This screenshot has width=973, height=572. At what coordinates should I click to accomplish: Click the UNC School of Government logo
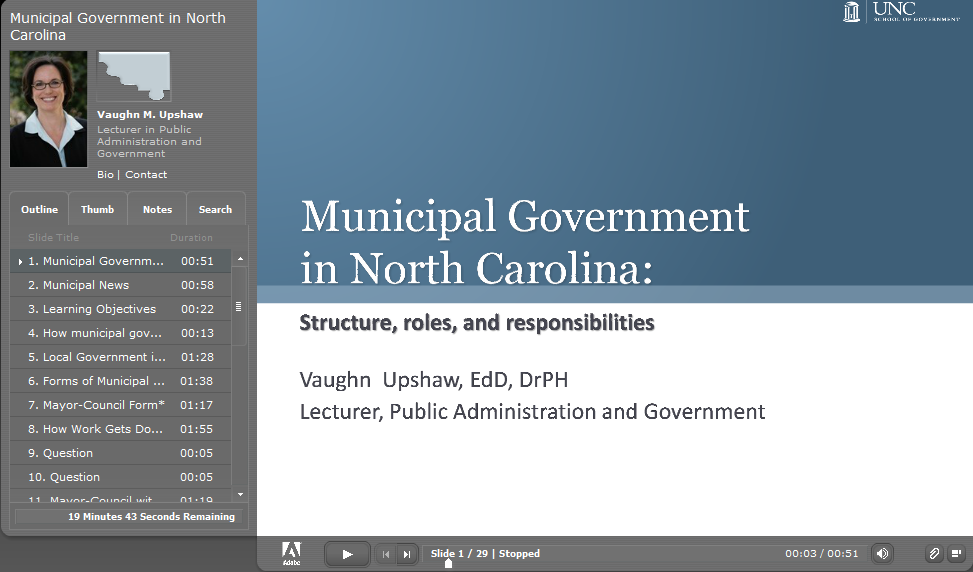click(902, 12)
